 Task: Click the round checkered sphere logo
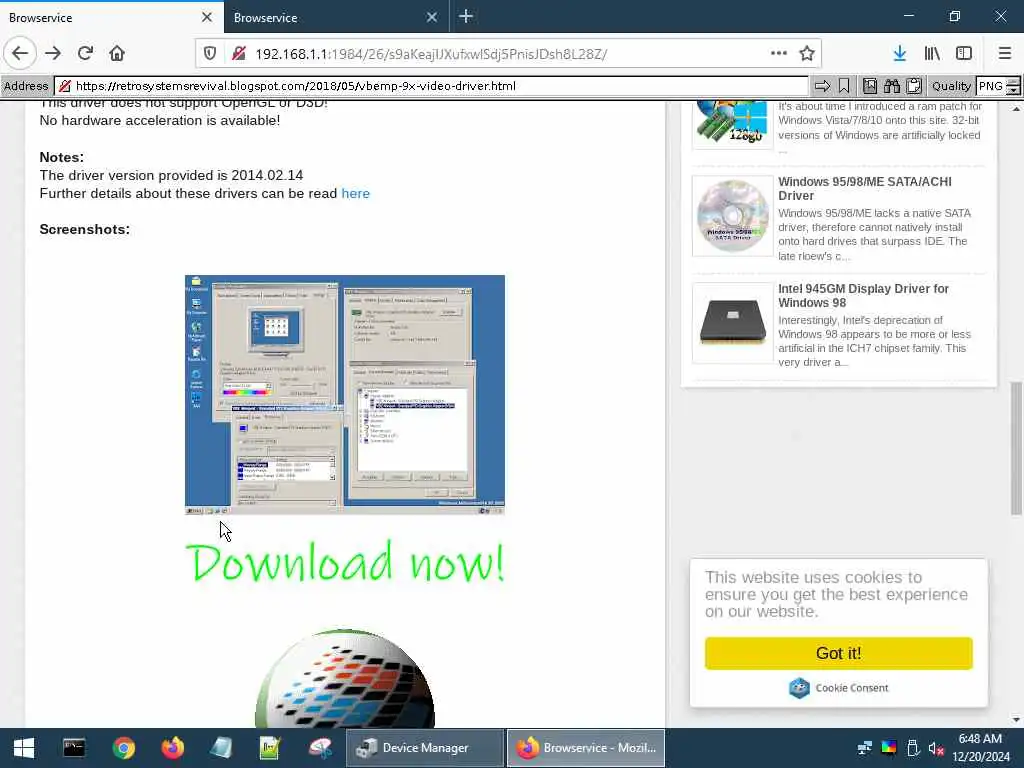(345, 679)
